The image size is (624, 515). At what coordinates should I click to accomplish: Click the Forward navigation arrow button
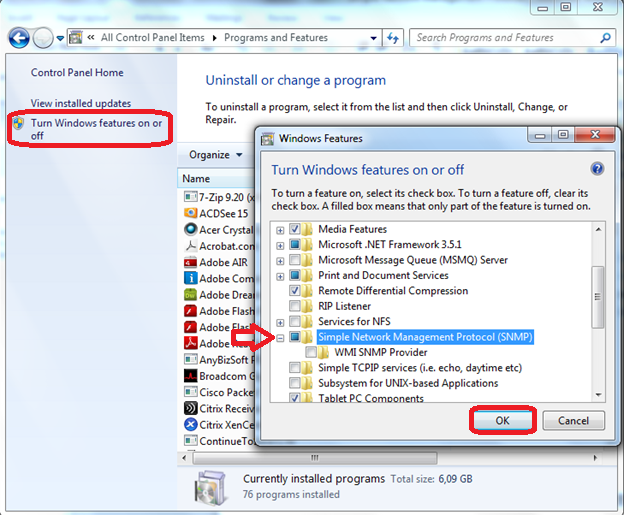click(43, 38)
